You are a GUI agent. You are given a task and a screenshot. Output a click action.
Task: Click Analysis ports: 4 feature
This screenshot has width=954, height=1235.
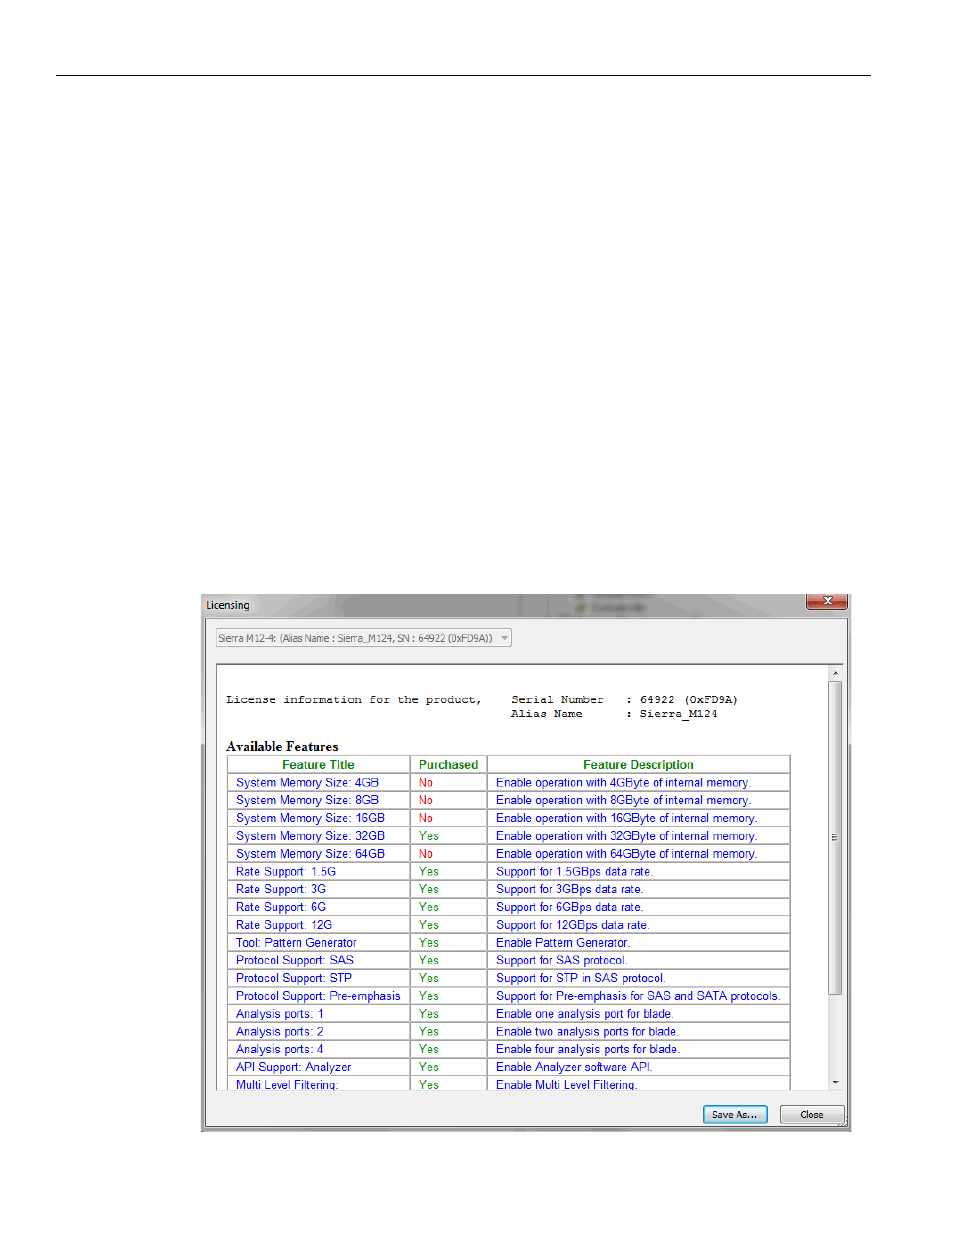click(x=280, y=1049)
